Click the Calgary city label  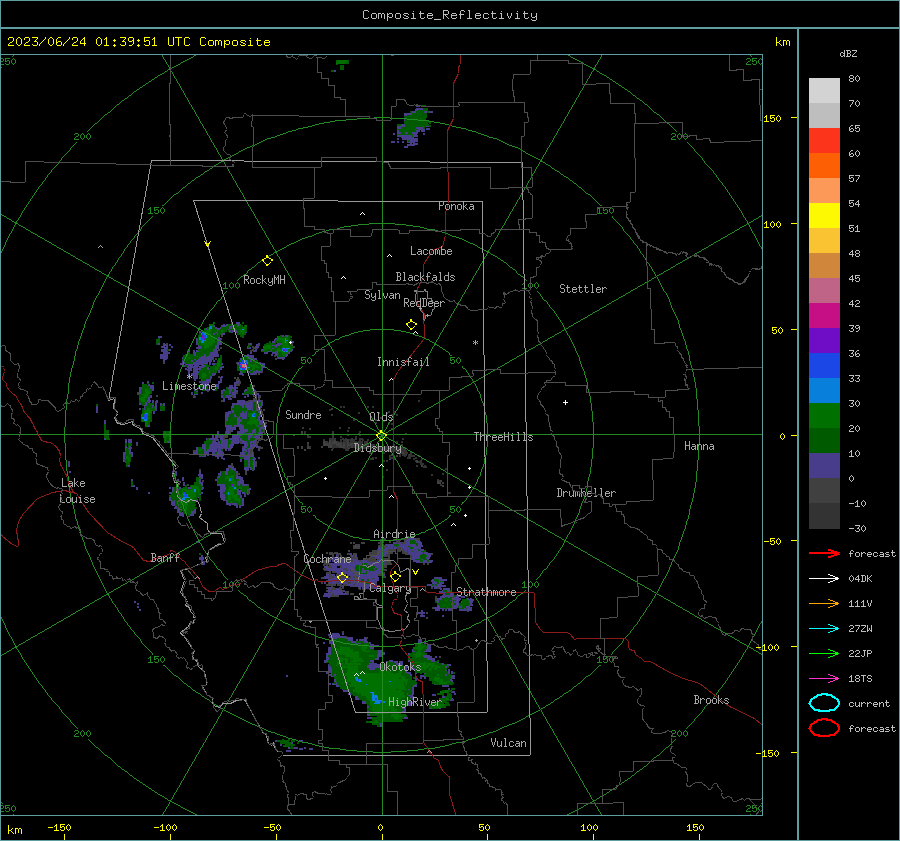[x=390, y=588]
